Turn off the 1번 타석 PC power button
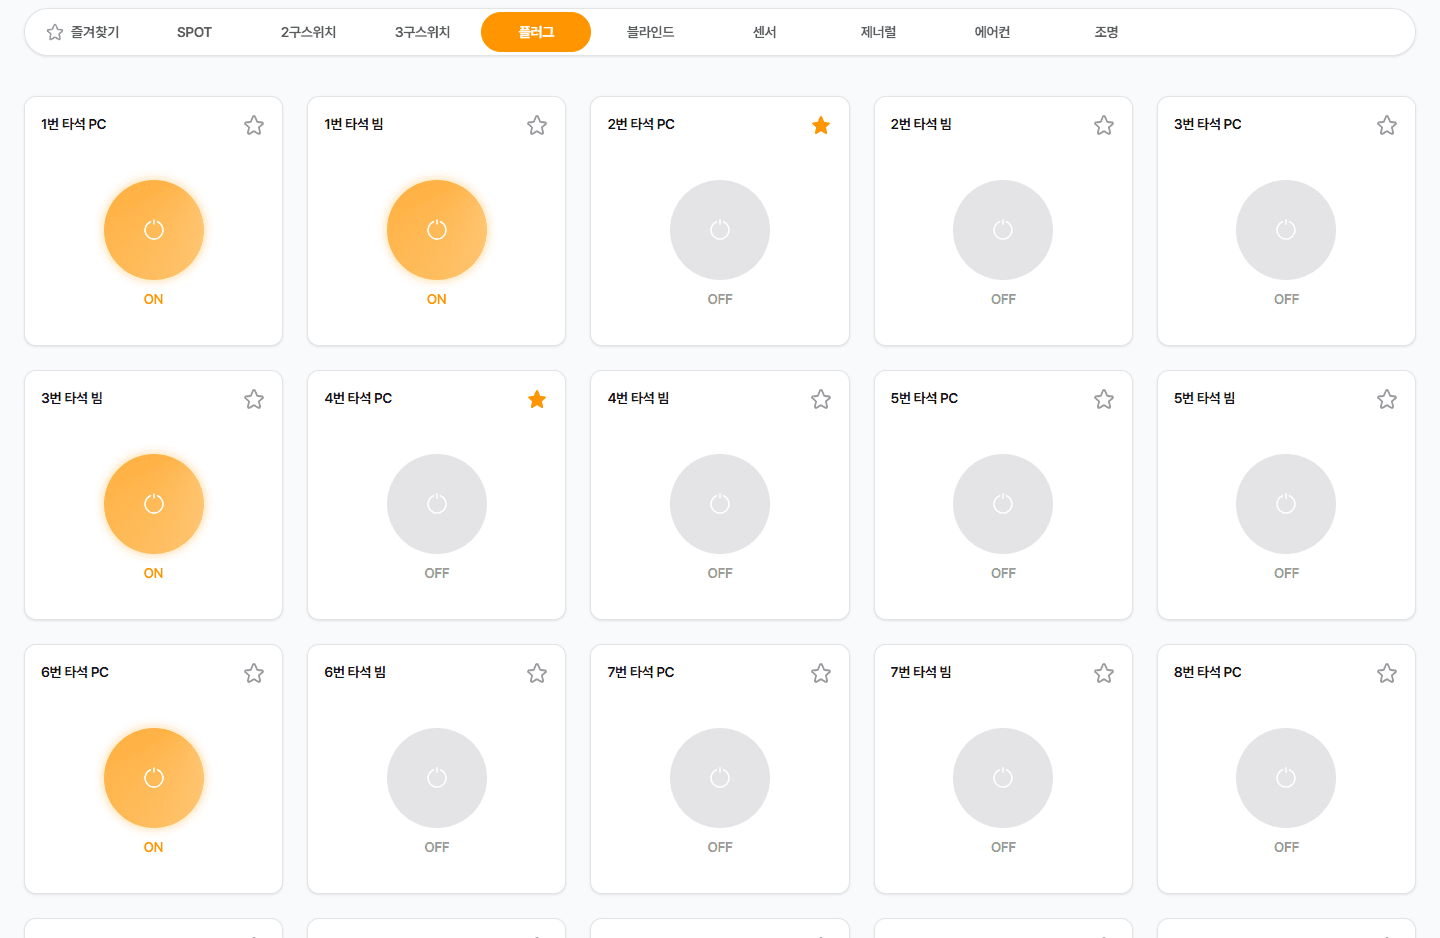 point(154,230)
